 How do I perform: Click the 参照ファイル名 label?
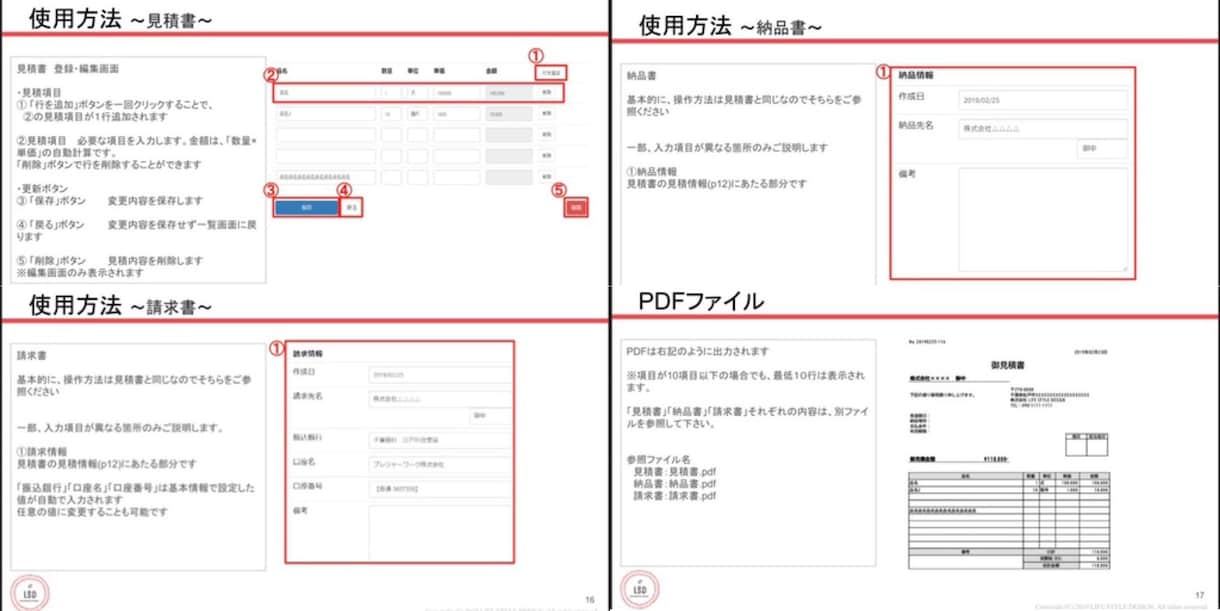[658, 459]
